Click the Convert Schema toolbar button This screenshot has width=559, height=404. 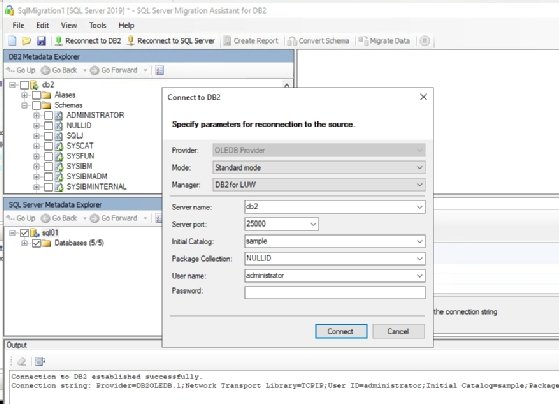pyautogui.click(x=318, y=41)
